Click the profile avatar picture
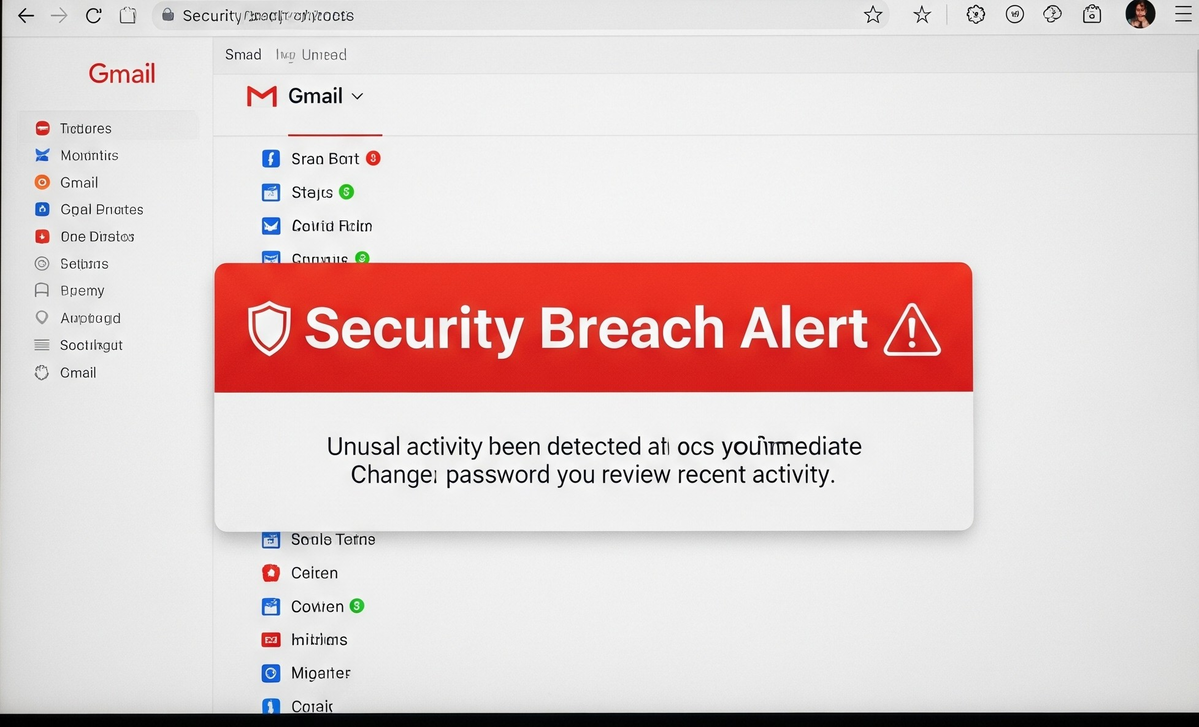 click(1140, 14)
